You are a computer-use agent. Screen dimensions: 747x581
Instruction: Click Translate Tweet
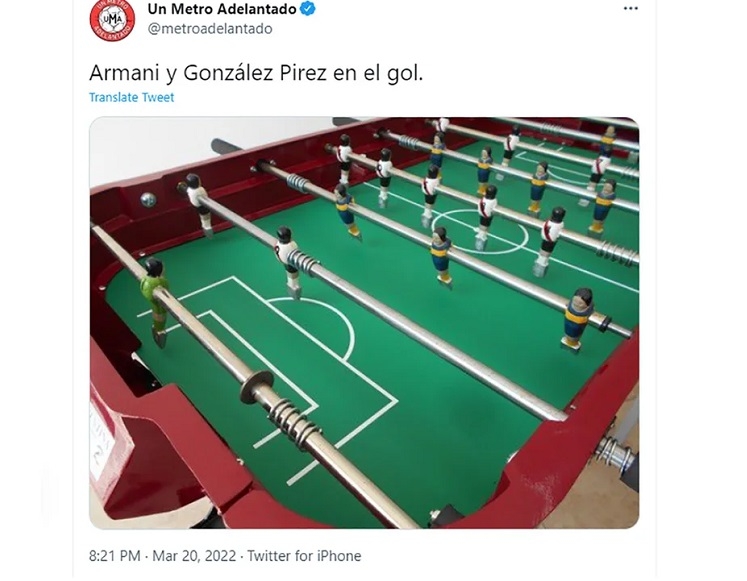coord(131,97)
